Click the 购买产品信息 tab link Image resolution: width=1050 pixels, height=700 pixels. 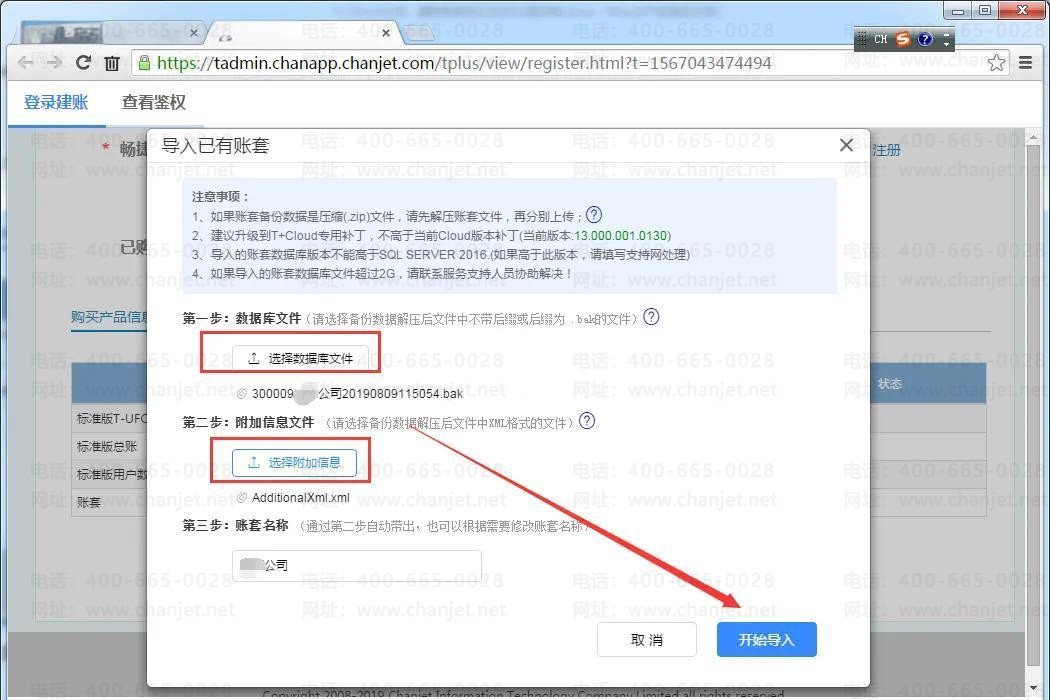point(110,317)
